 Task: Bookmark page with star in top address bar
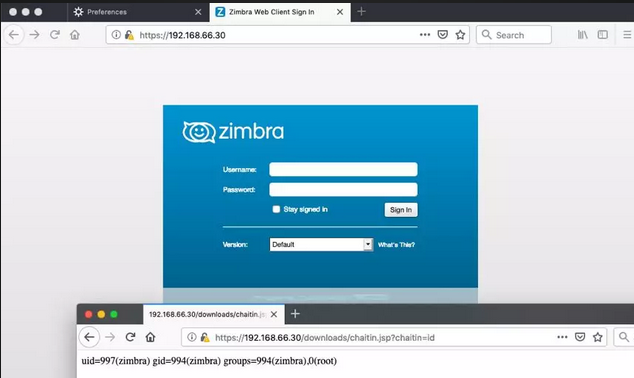click(460, 35)
